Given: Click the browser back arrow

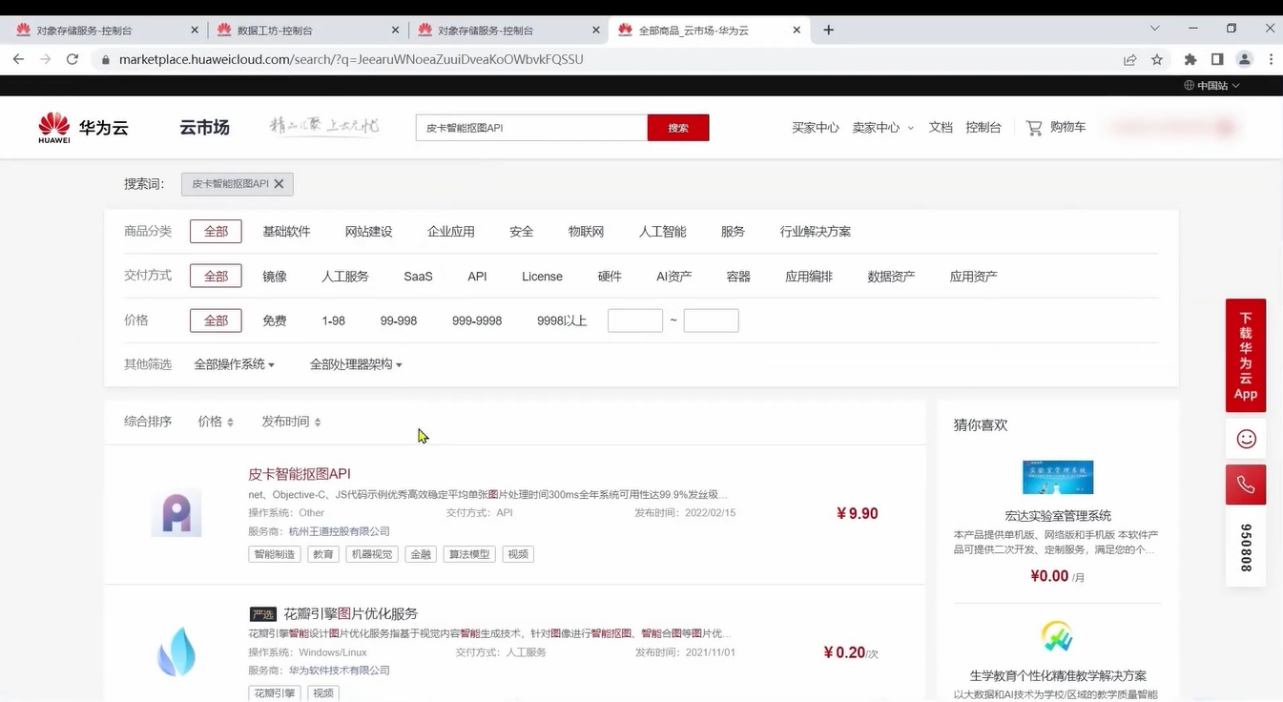Looking at the screenshot, I should [18, 59].
